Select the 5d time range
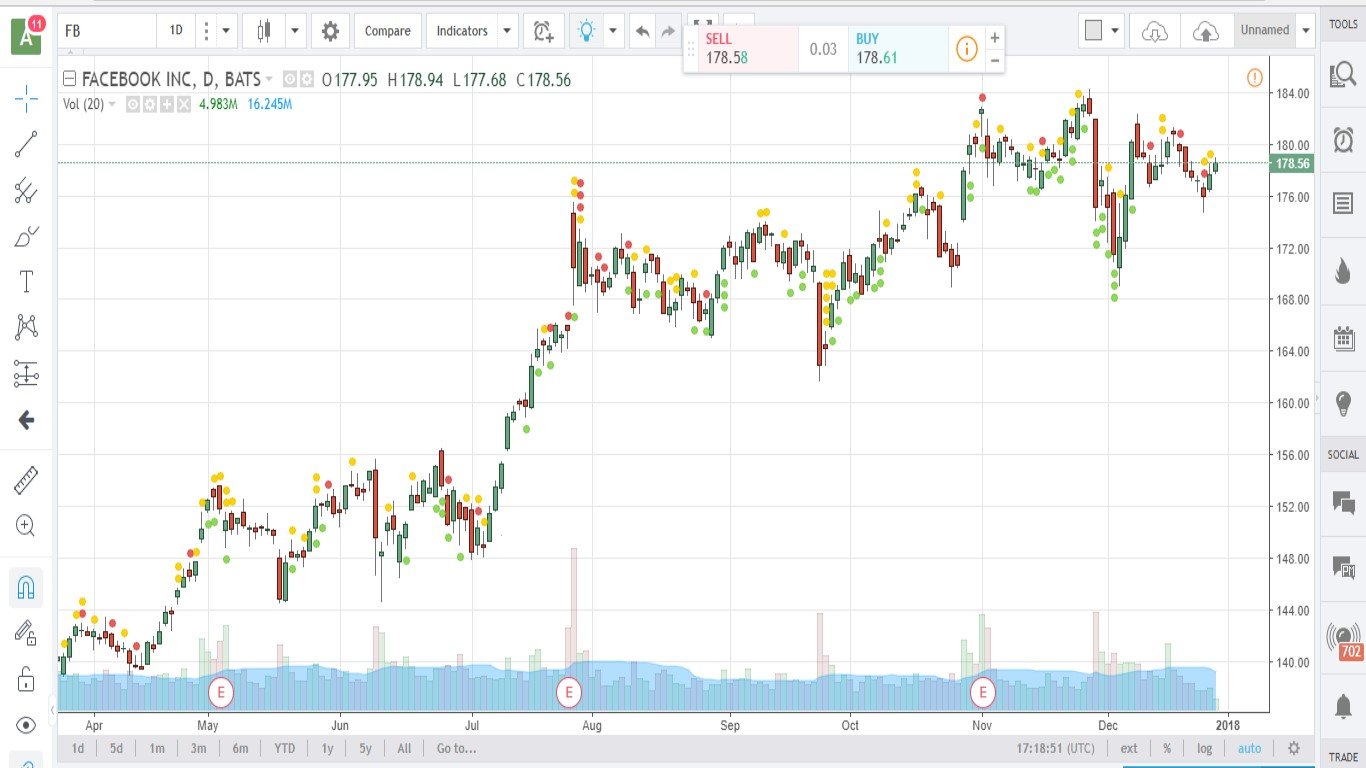The height and width of the screenshot is (768, 1366). 116,748
